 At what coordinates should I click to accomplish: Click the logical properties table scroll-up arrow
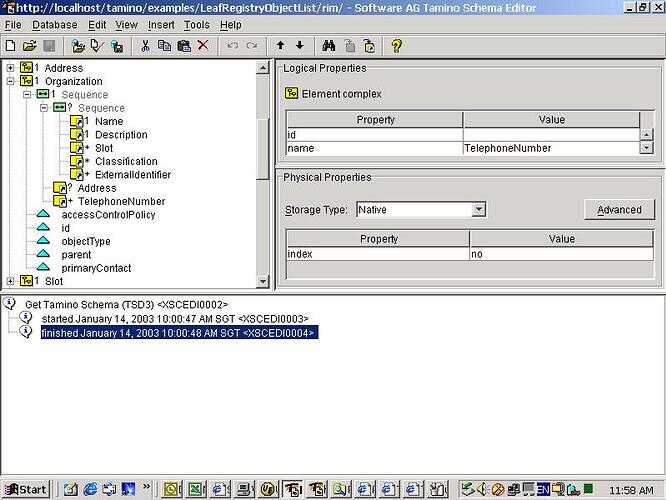point(646,135)
